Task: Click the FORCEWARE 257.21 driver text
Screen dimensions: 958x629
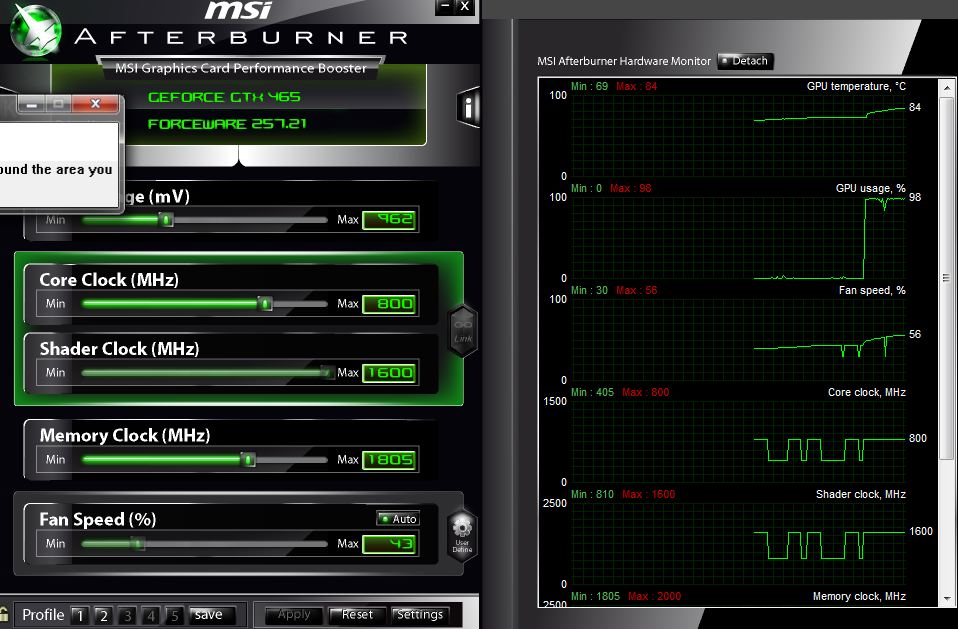Action: 227,124
